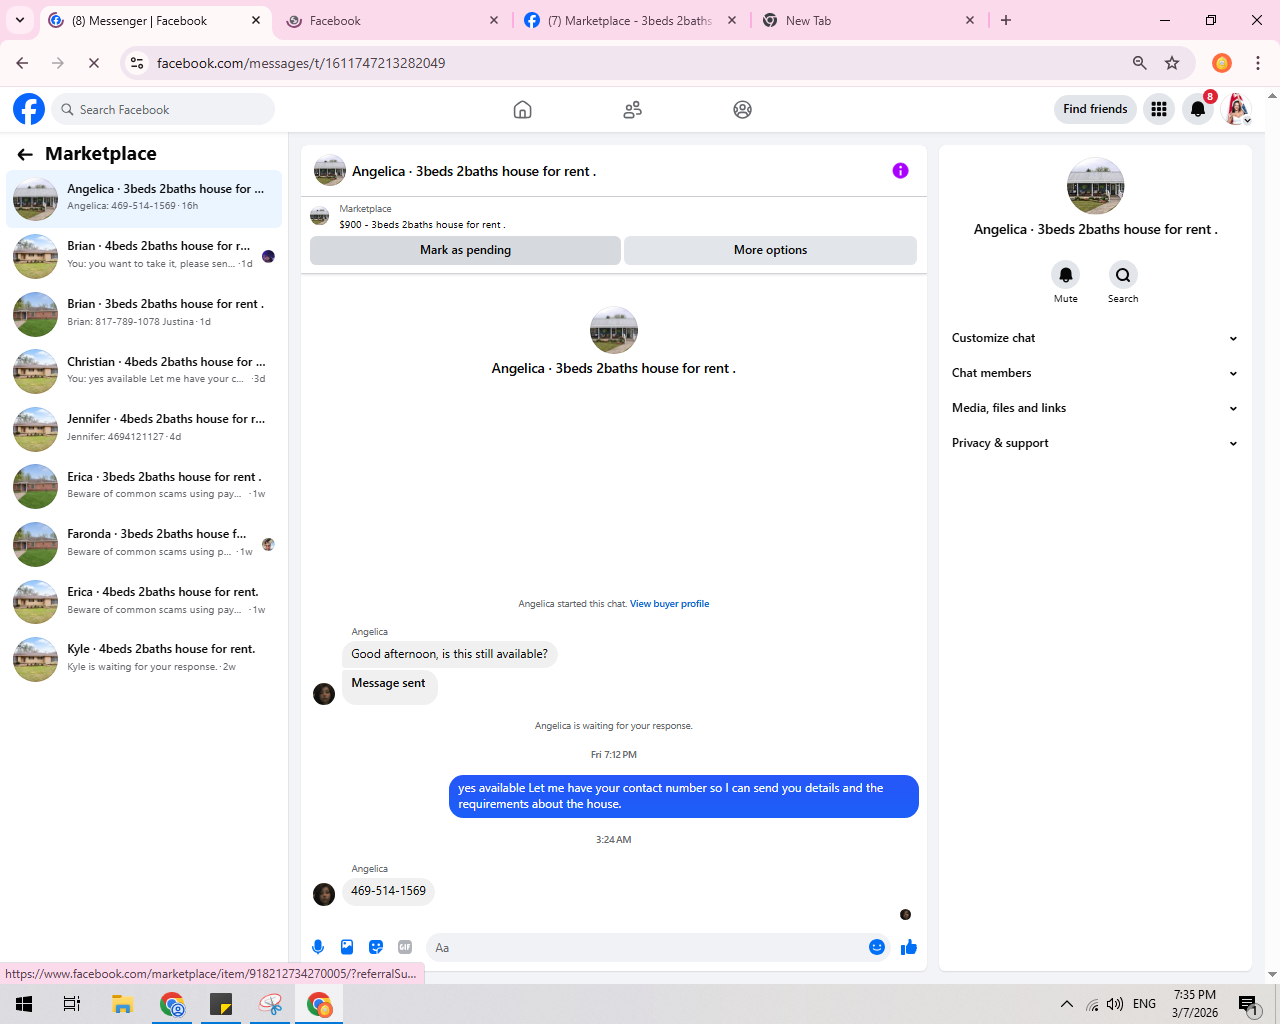Screen dimensions: 1280x1024
Task: Open the account profile picture menu
Action: point(1237,109)
